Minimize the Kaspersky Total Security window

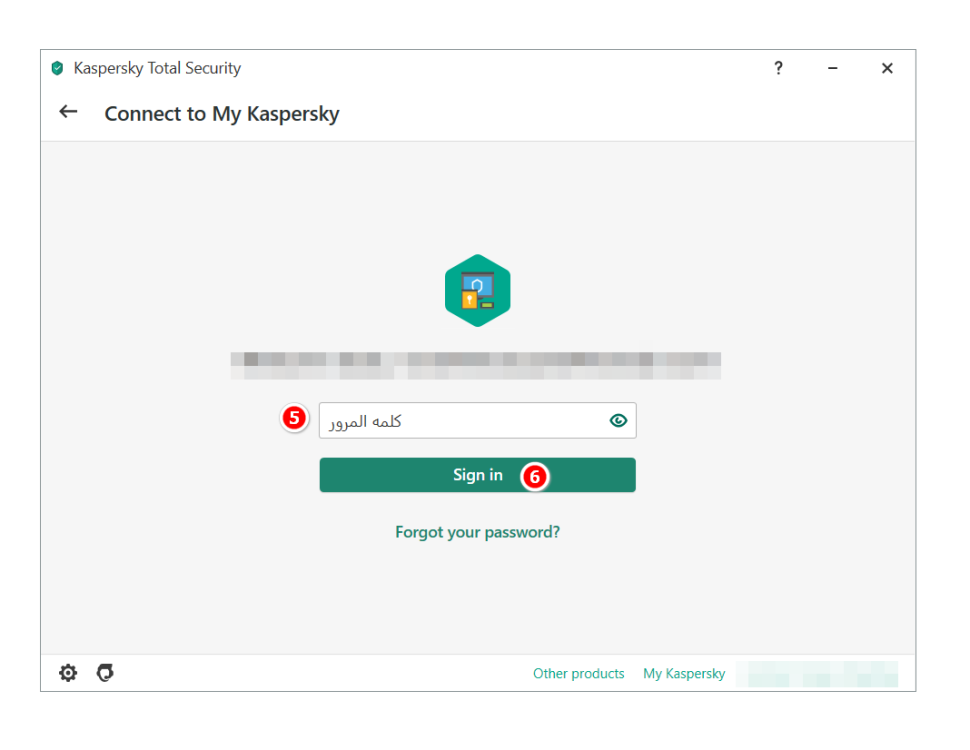833,68
